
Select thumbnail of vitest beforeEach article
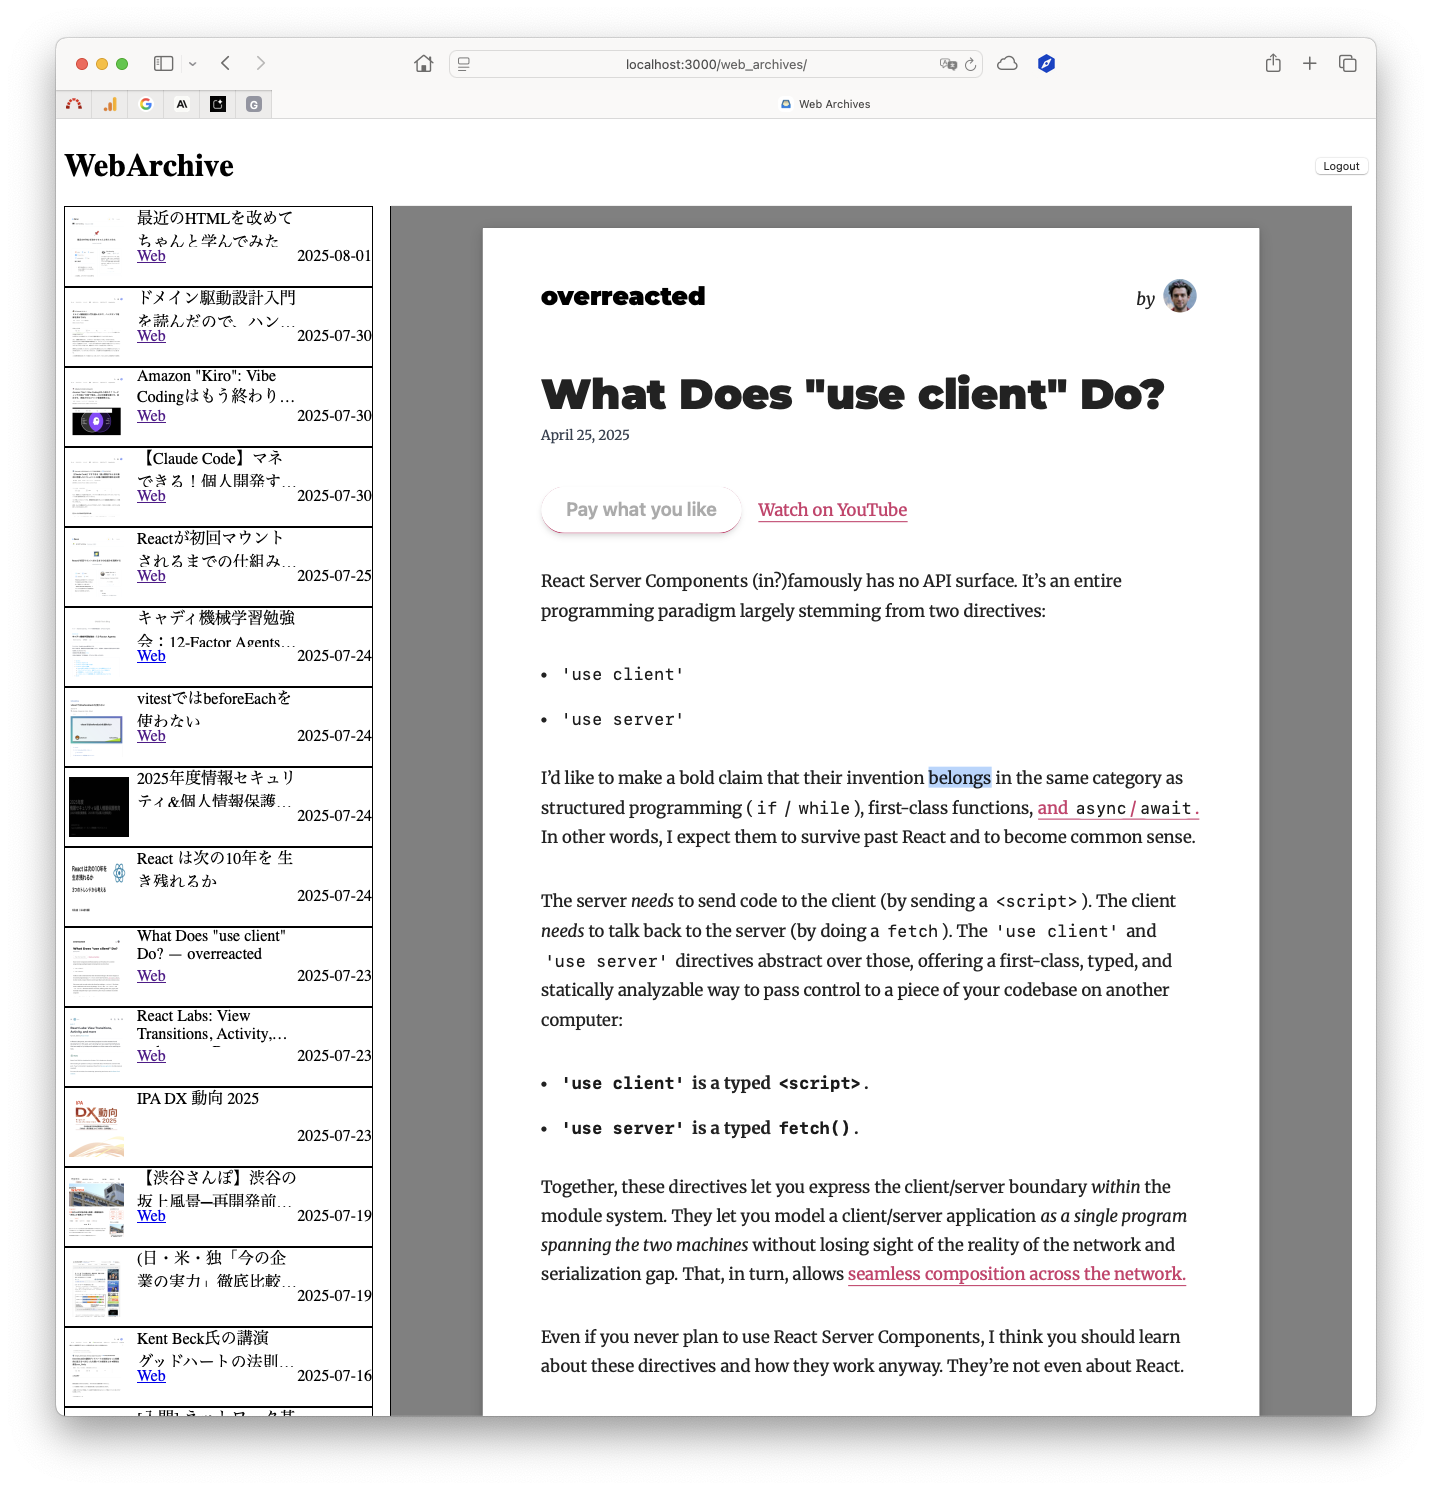tap(98, 727)
